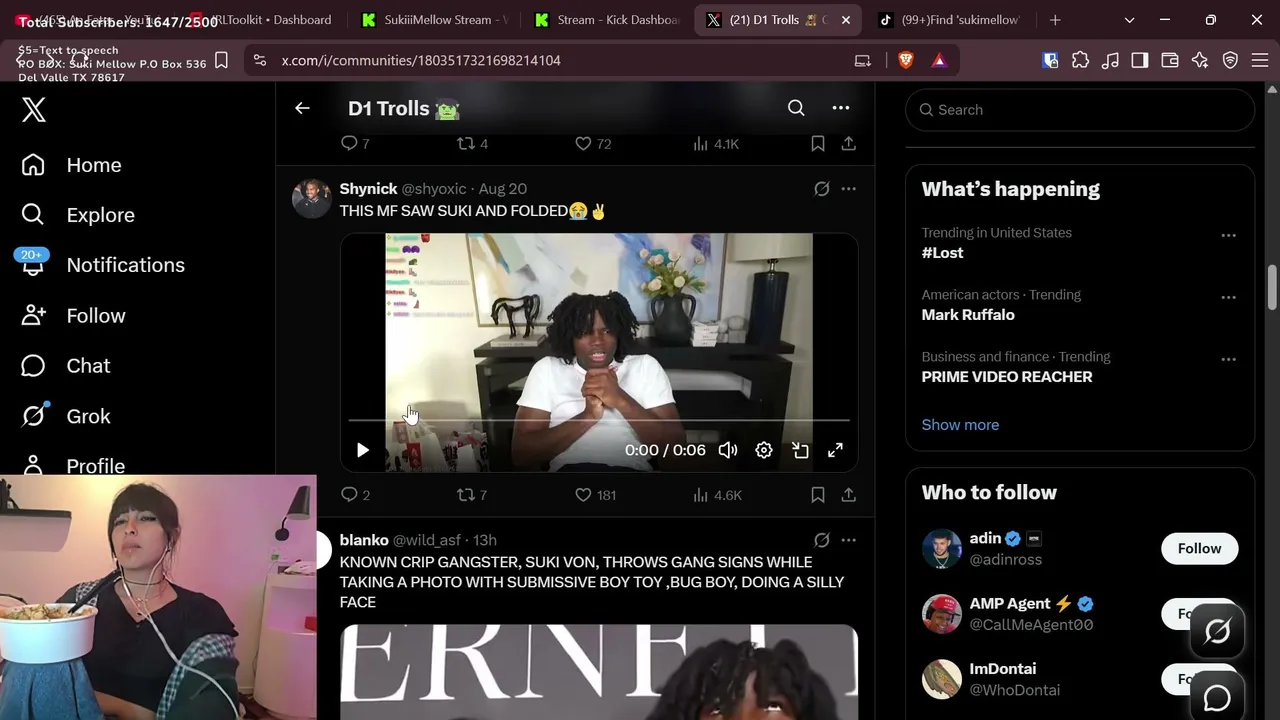Open more options for #Lost trend
This screenshot has width=1280, height=720.
1228,236
